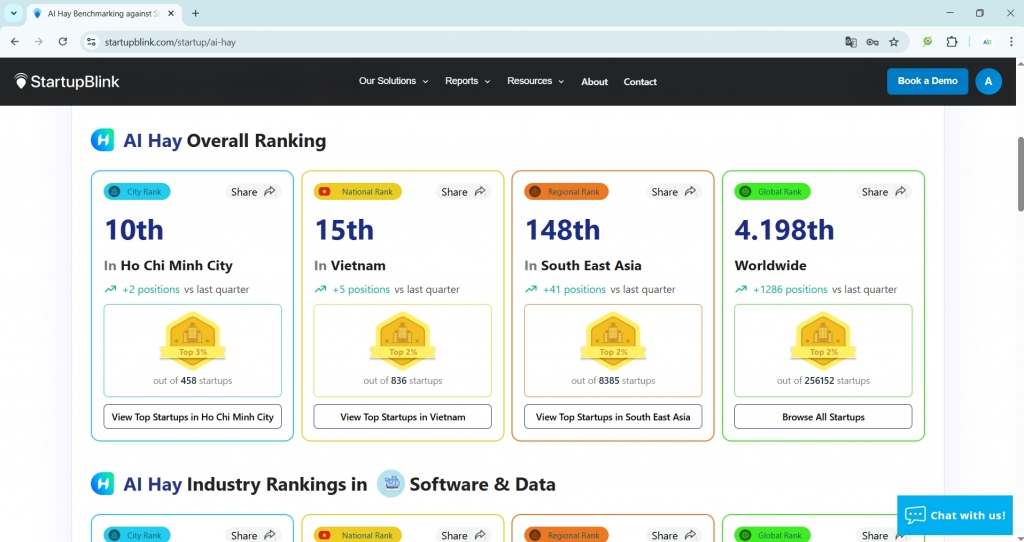Screen dimensions: 1024x542
Task: View Top Startups in Vietnam
Action: pyautogui.click(x=403, y=417)
